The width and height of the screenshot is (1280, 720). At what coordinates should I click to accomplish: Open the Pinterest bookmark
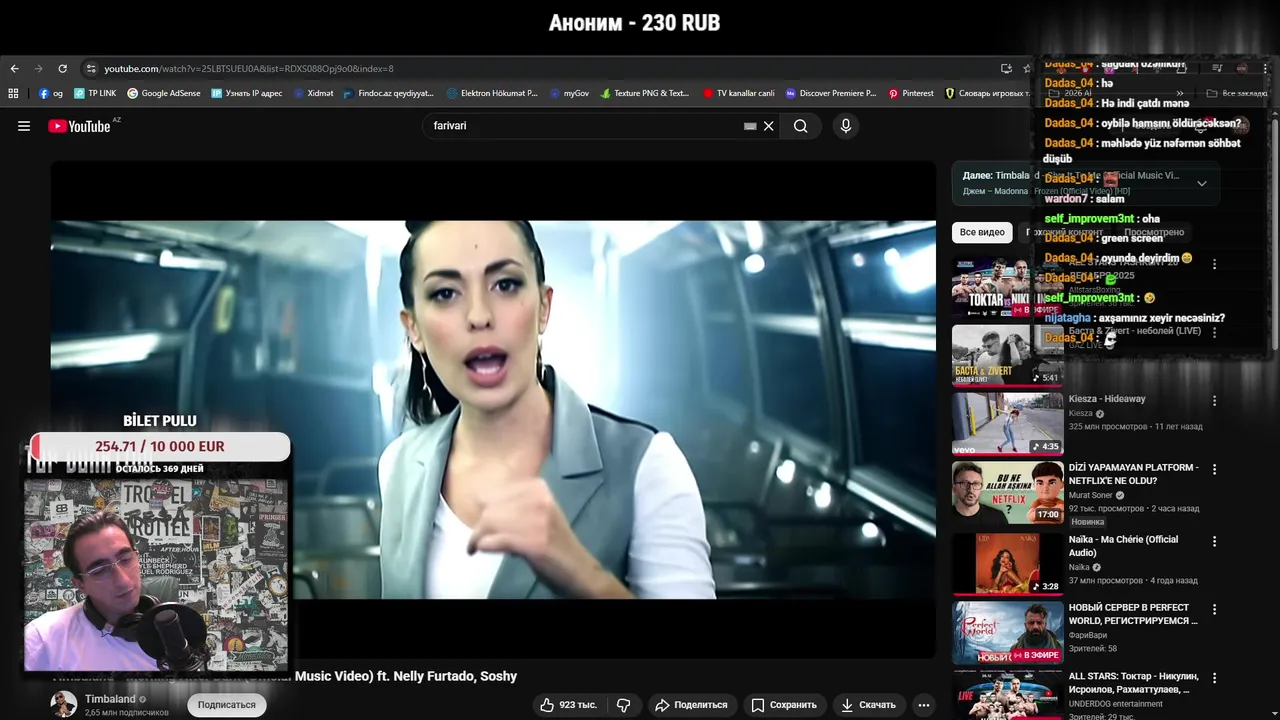pos(911,93)
